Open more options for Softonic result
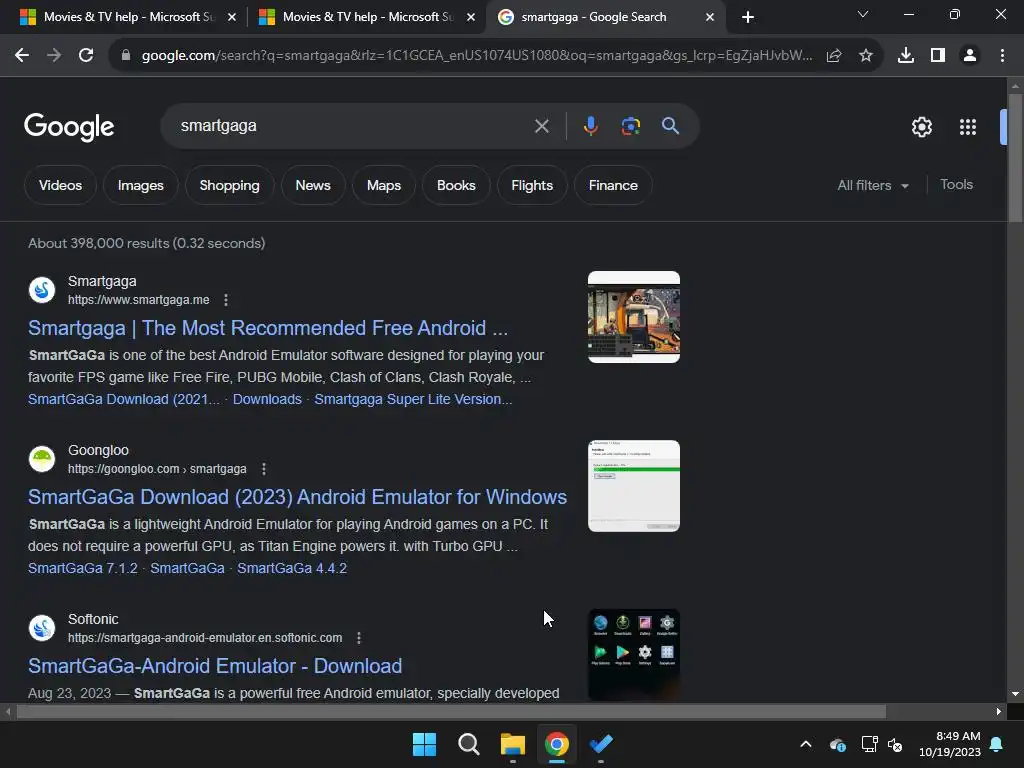 coord(359,637)
